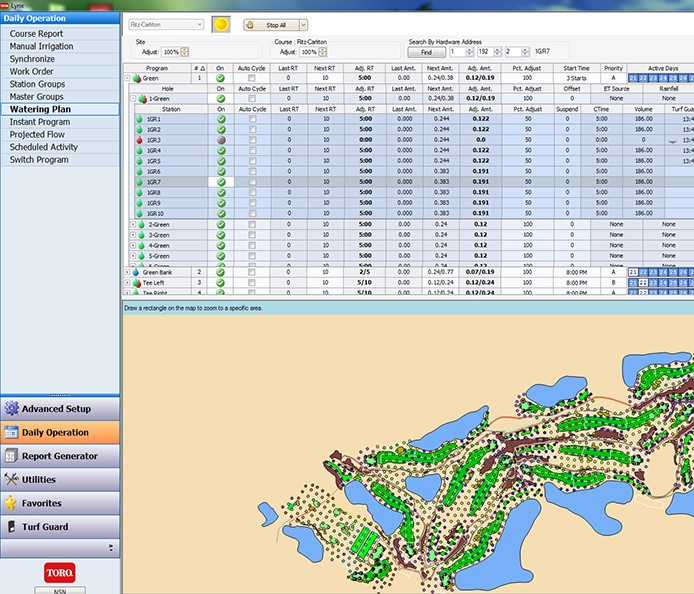
Task: Check Auto Cycle for Tee Left
Action: [251, 282]
